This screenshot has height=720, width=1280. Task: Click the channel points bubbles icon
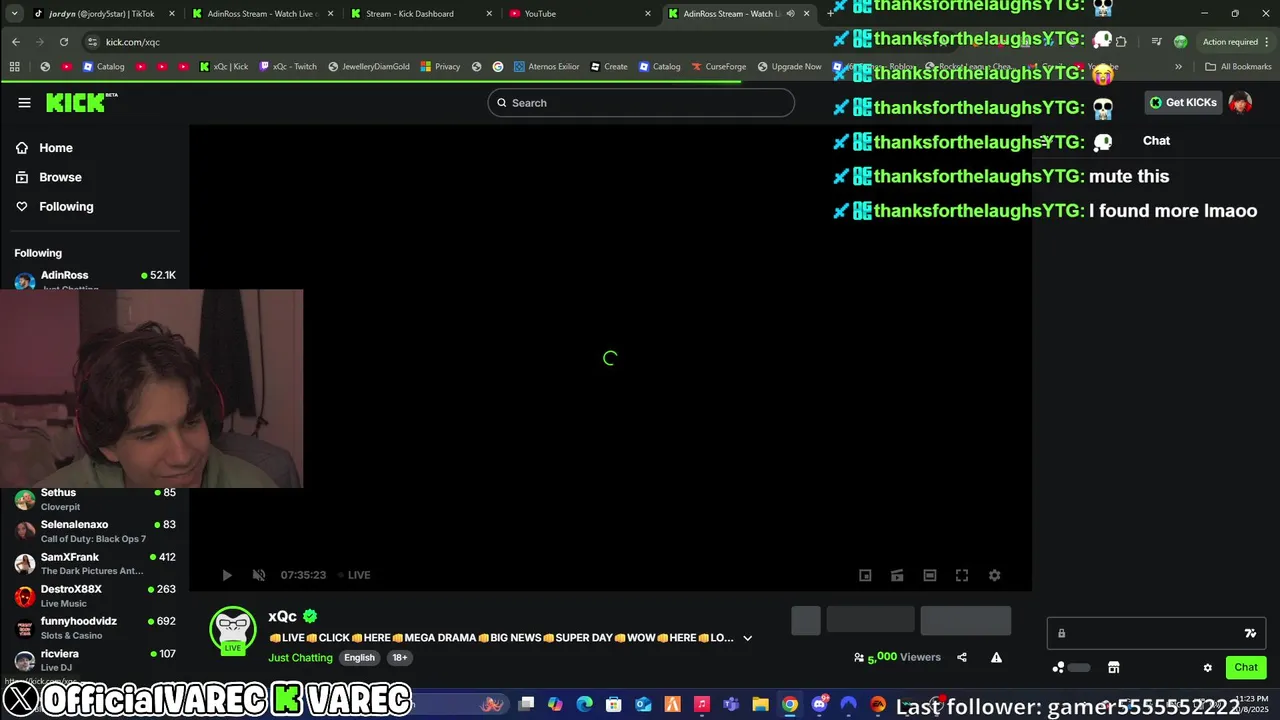point(1059,667)
